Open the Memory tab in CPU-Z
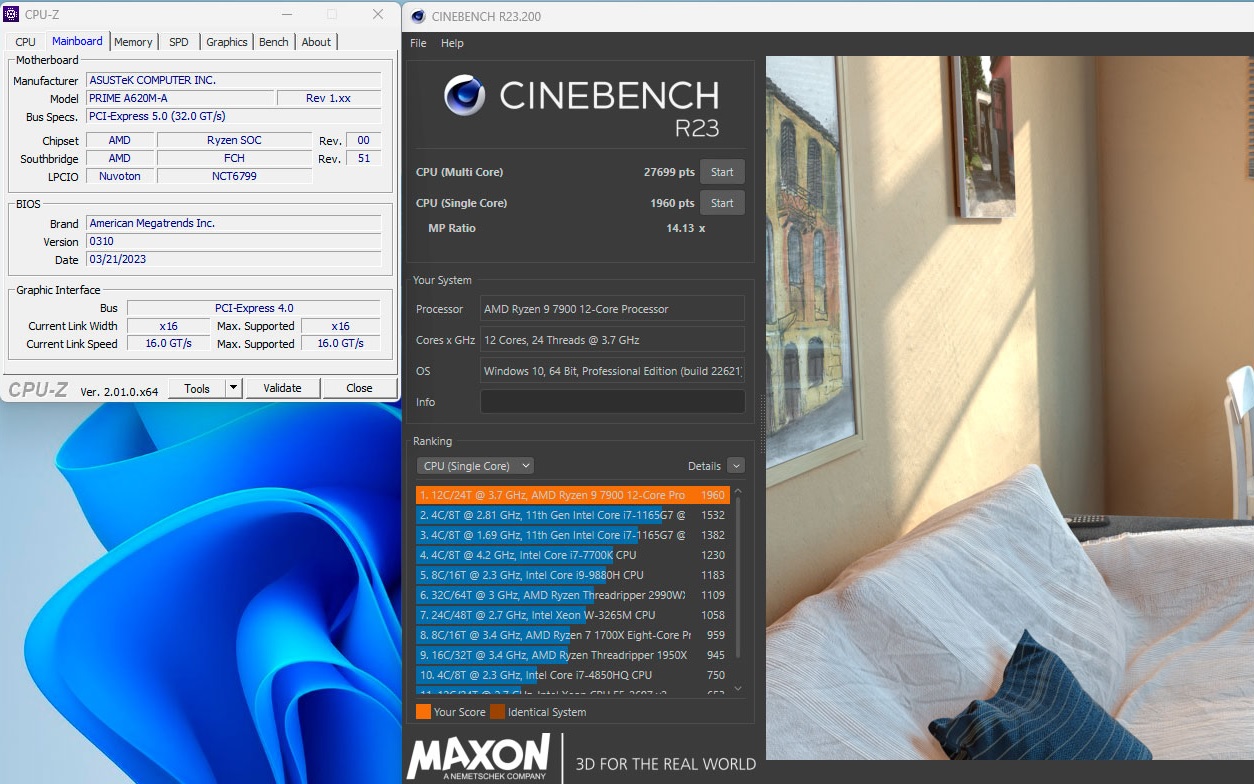 [x=133, y=42]
